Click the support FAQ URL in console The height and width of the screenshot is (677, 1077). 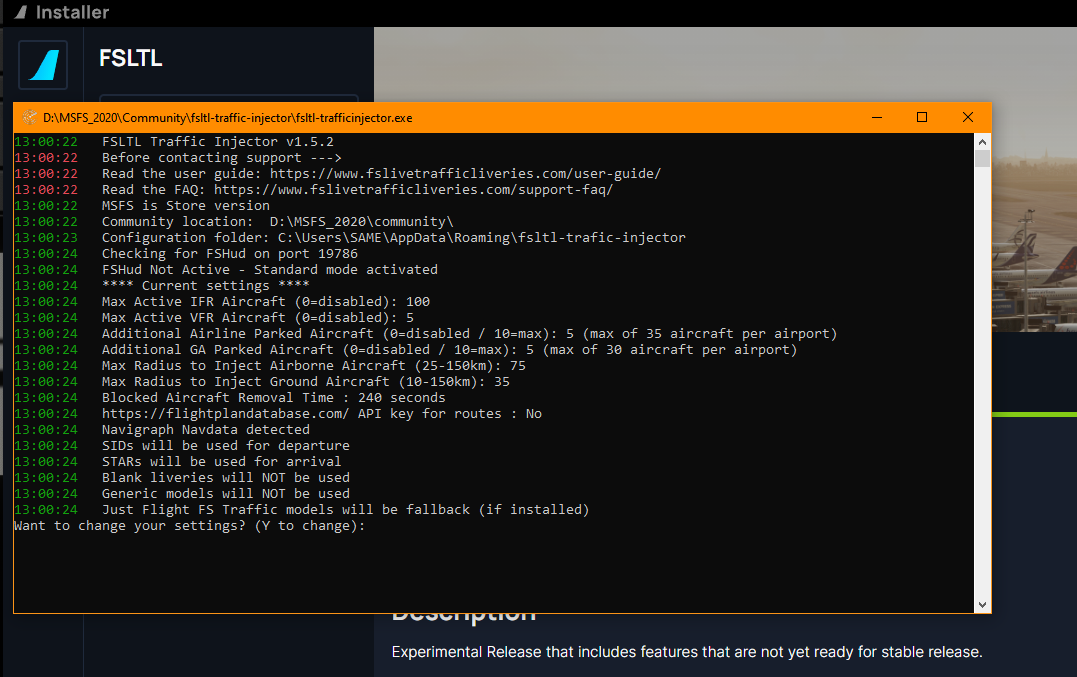413,190
